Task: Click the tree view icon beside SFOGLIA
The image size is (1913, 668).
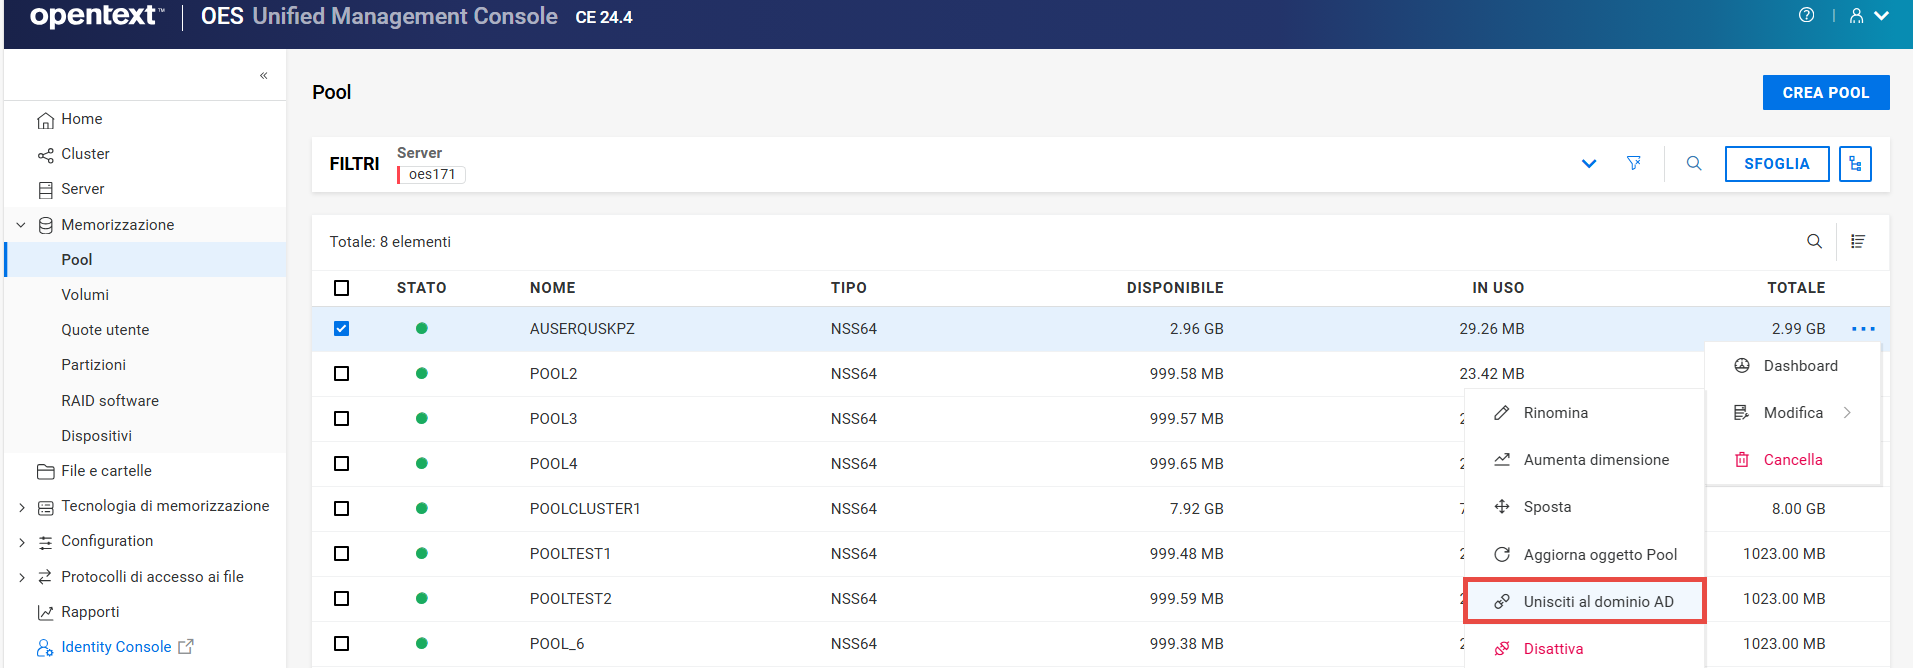Action: click(1855, 164)
